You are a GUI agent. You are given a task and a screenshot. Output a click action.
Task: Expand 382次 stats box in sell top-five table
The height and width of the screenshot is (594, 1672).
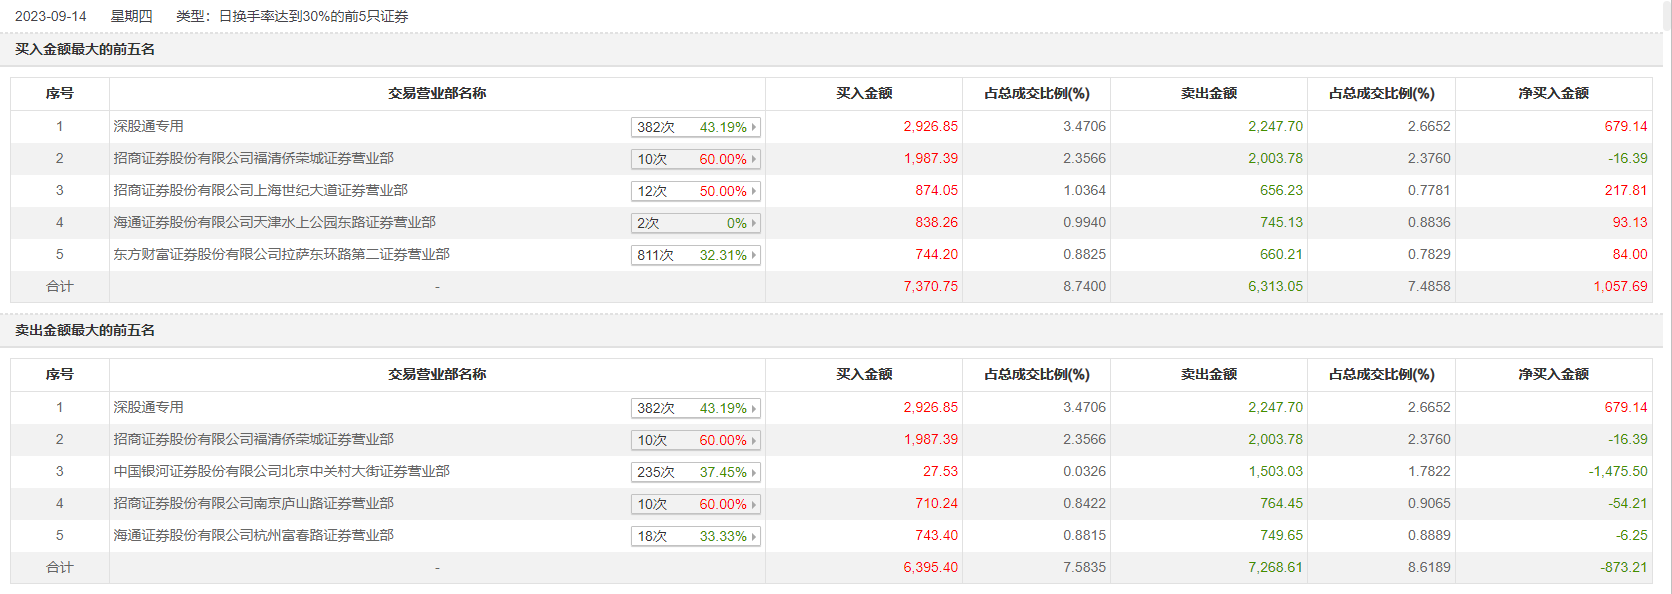coord(696,408)
